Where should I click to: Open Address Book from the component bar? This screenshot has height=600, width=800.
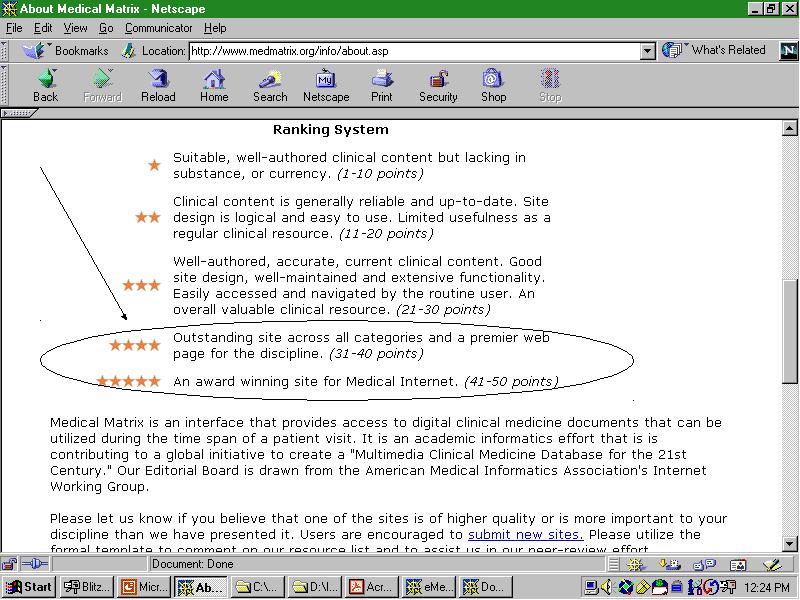click(738, 564)
